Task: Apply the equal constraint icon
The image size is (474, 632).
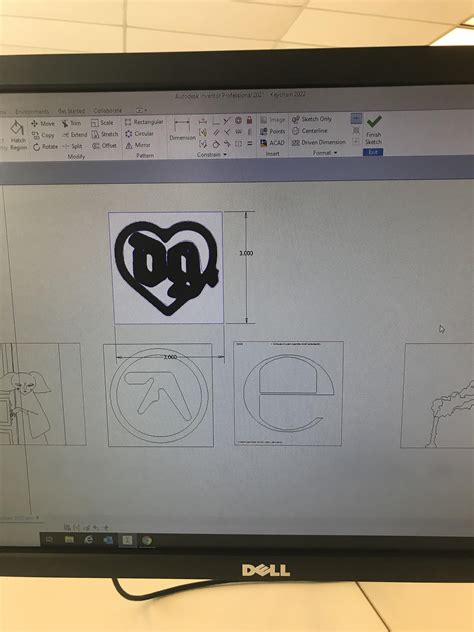Action: (249, 143)
